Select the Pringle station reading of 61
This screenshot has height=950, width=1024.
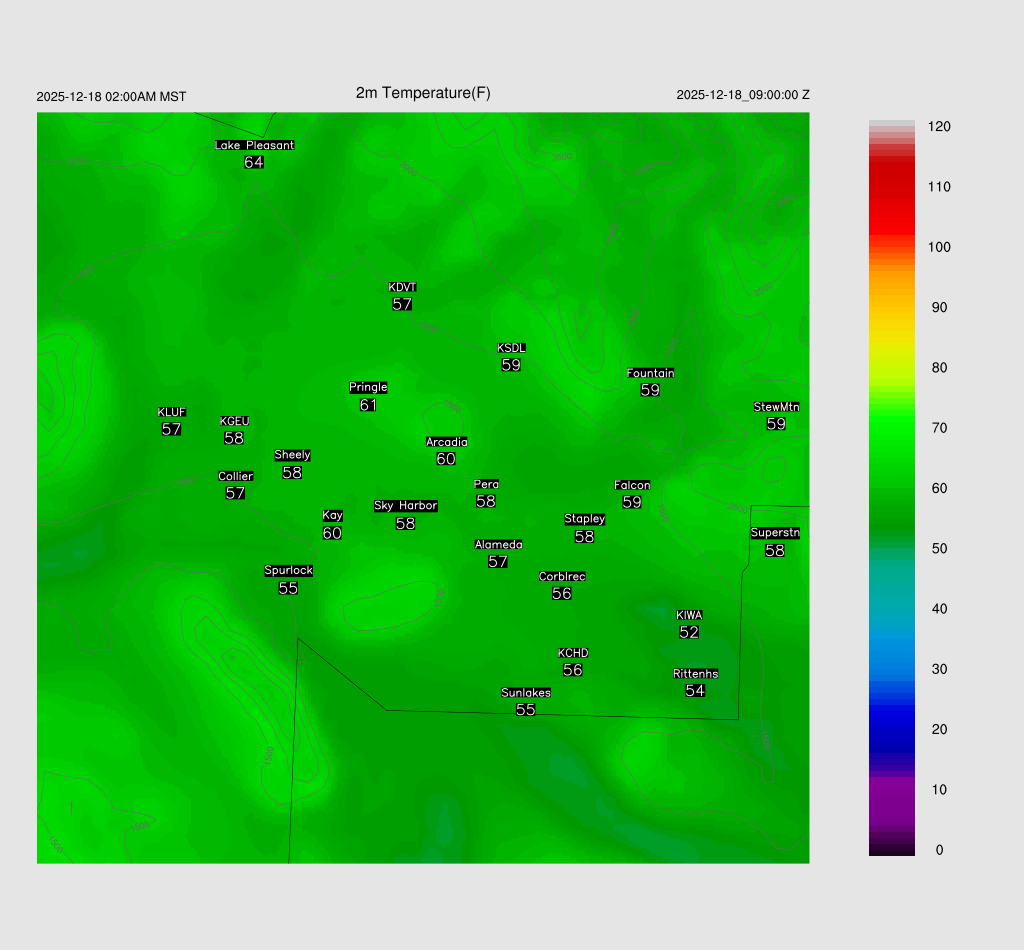[368, 405]
